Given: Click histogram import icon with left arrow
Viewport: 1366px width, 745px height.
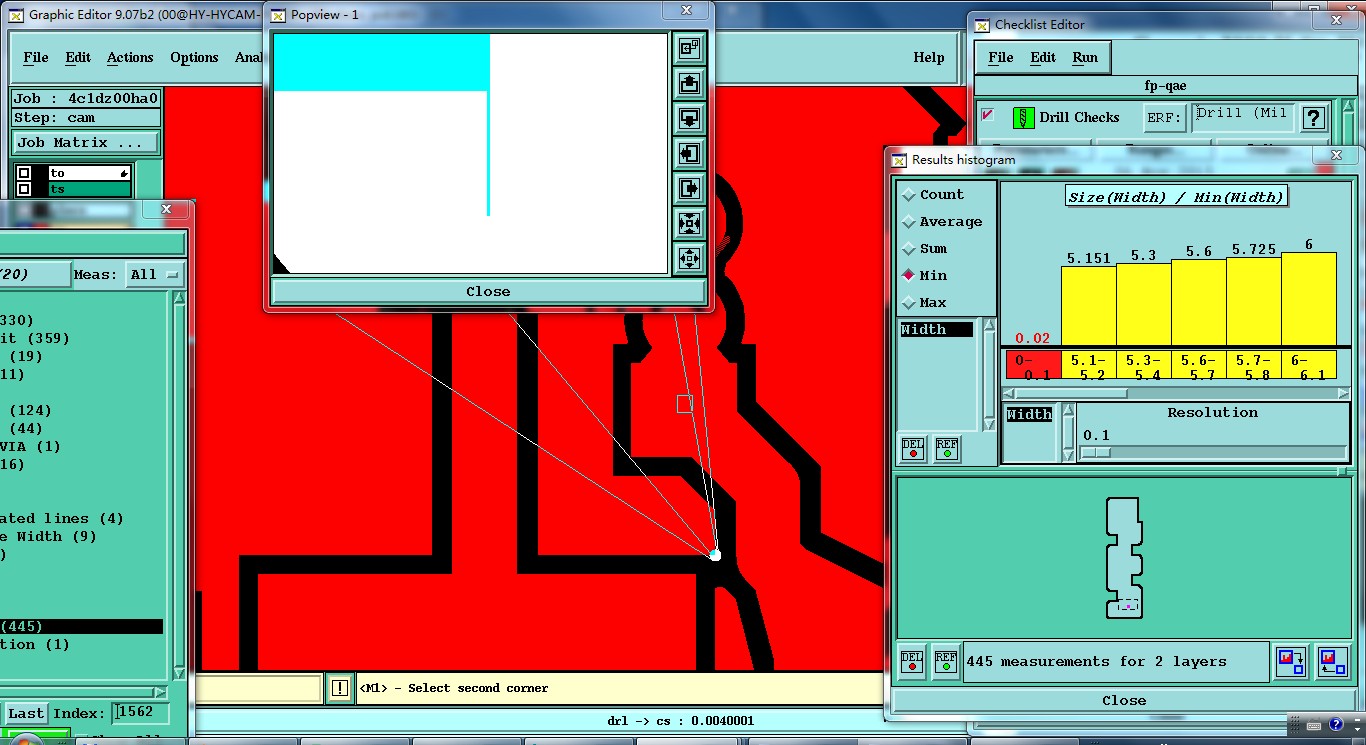Looking at the screenshot, I should (1332, 661).
